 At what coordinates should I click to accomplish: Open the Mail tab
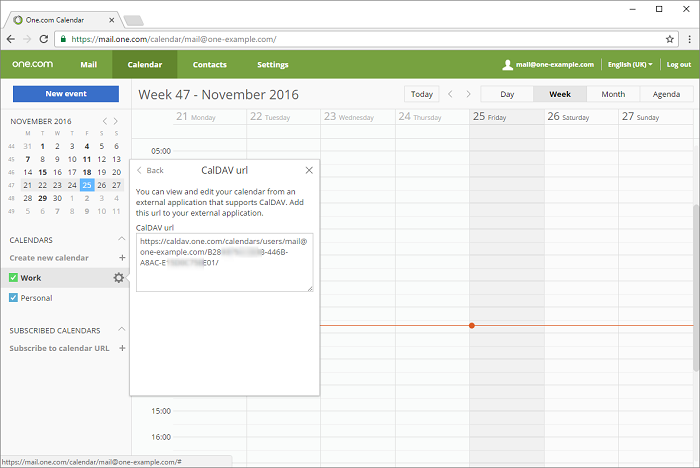click(x=88, y=64)
